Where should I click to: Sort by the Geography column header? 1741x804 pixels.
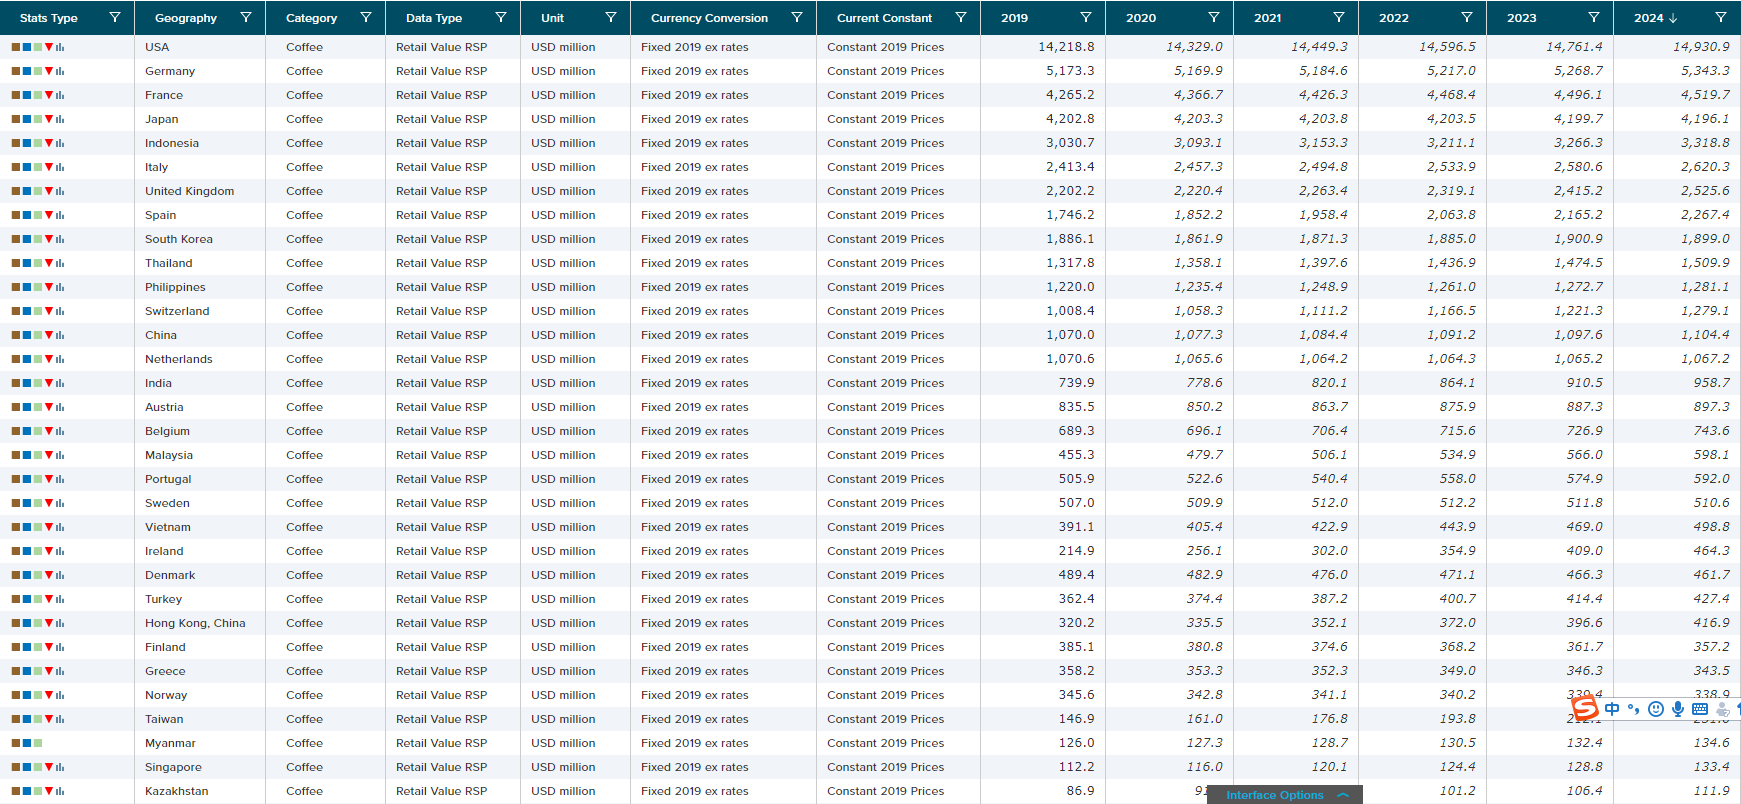click(186, 18)
